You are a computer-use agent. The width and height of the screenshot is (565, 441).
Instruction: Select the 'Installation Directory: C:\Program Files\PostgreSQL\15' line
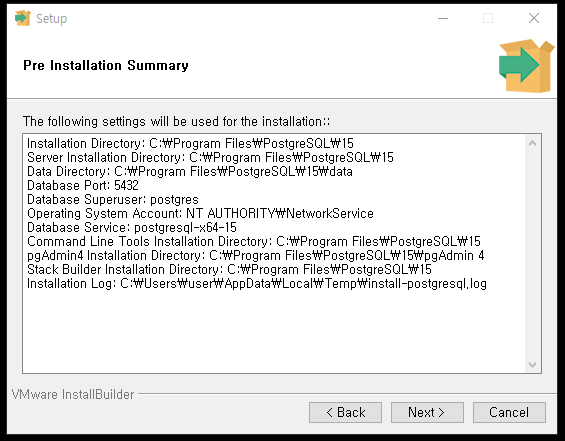click(190, 143)
